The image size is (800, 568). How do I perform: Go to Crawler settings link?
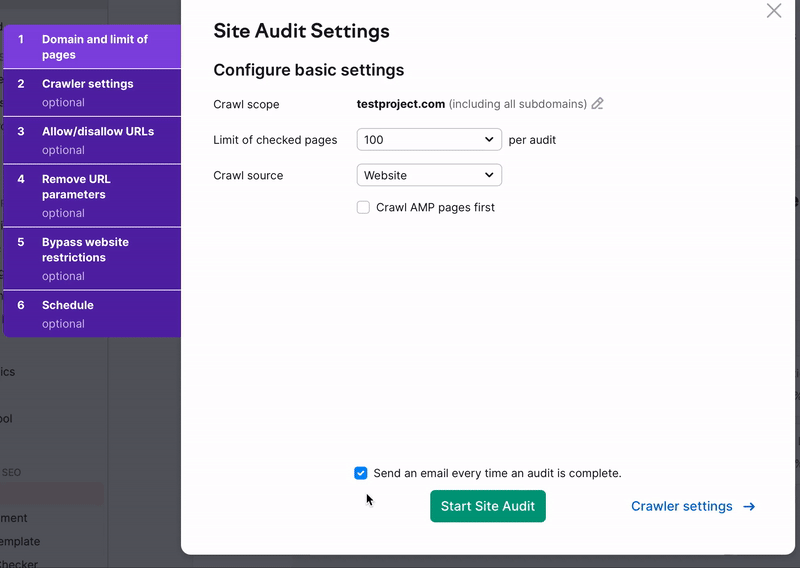693,506
